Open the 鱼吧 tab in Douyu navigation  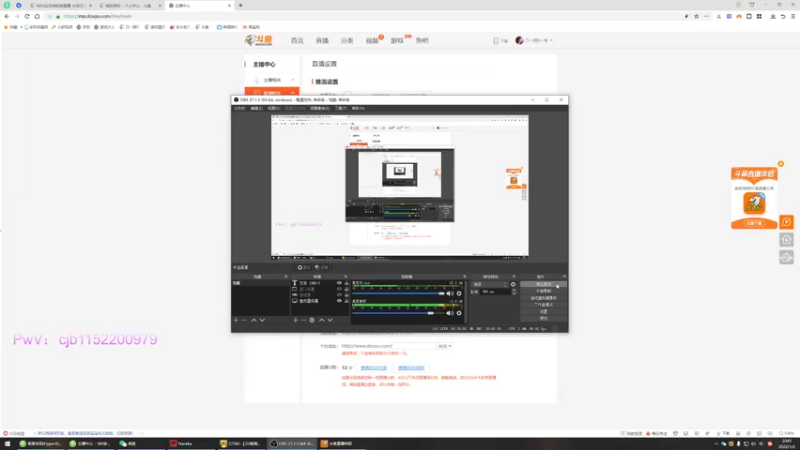422,41
